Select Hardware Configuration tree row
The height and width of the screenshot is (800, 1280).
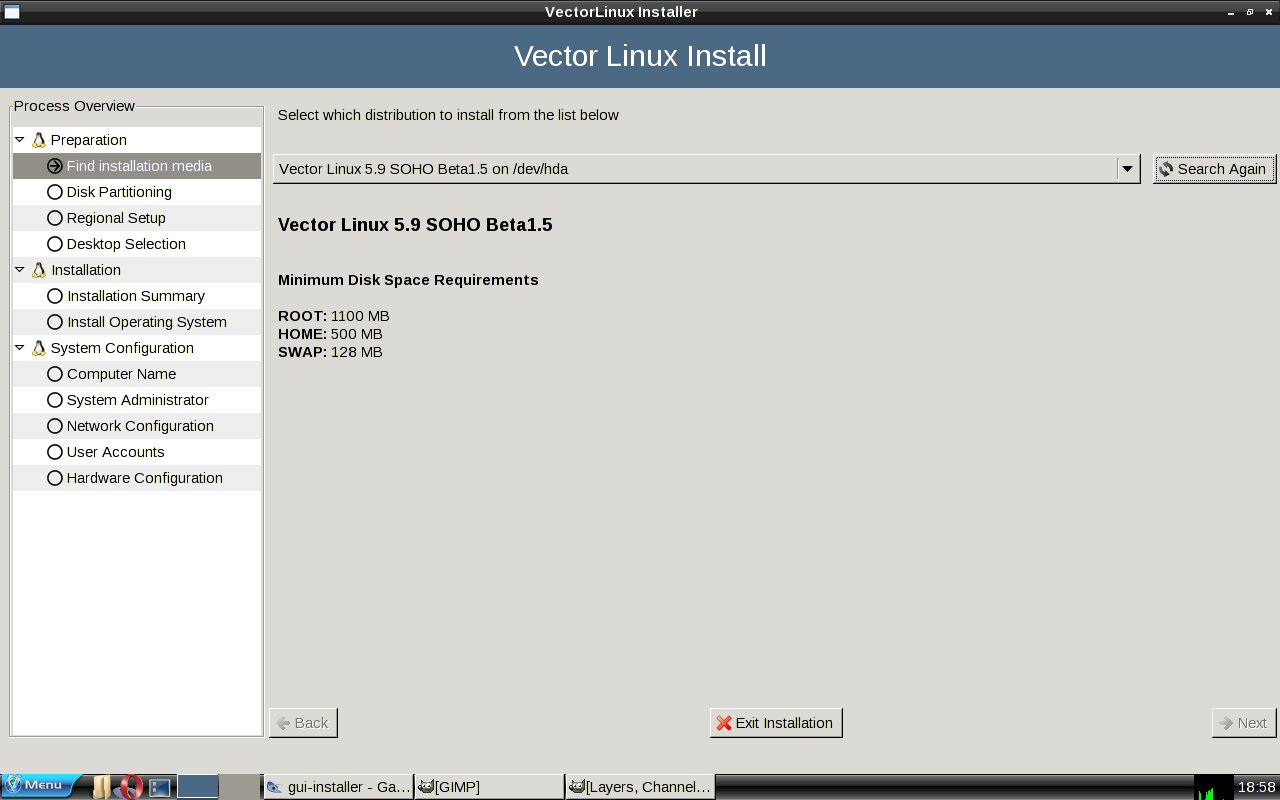[x=137, y=478]
